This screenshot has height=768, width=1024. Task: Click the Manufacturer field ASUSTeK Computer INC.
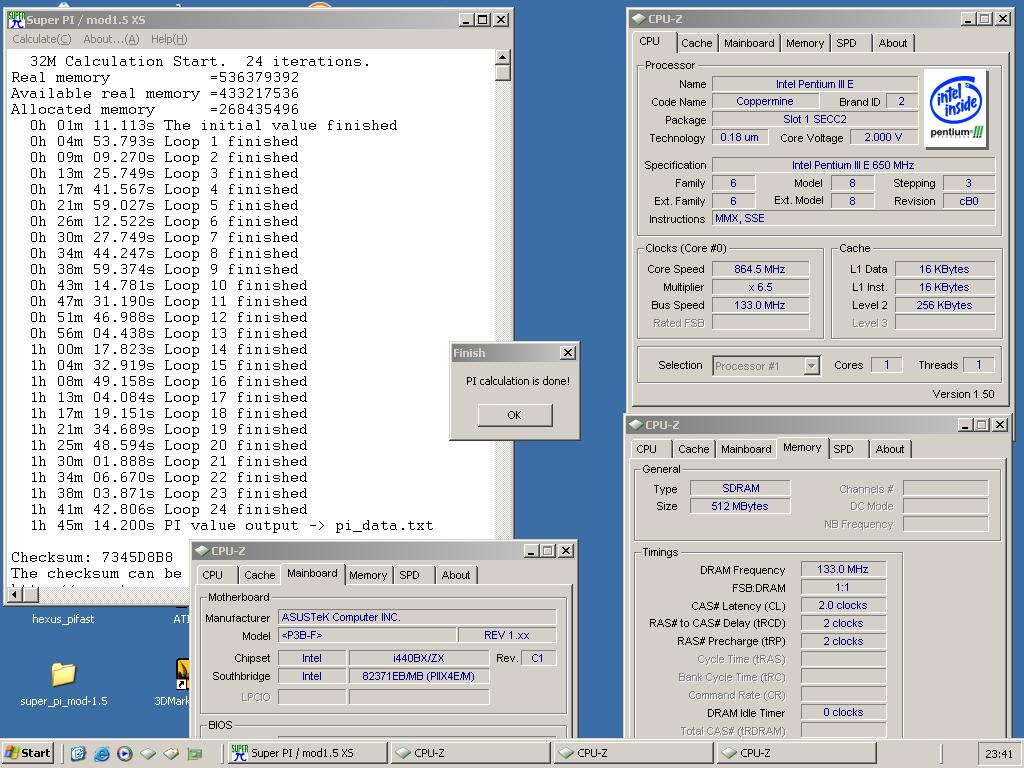417,617
